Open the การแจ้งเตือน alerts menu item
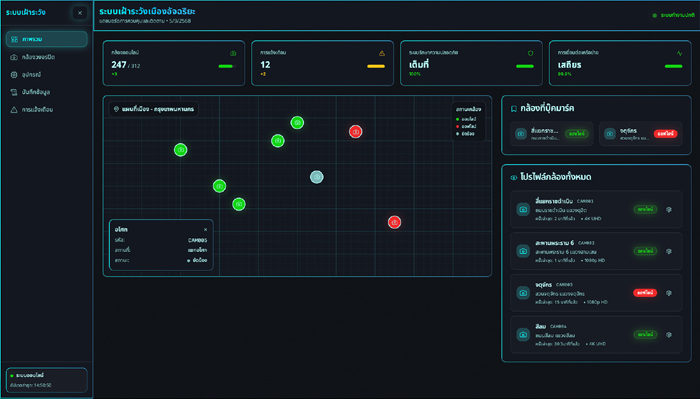 point(46,109)
